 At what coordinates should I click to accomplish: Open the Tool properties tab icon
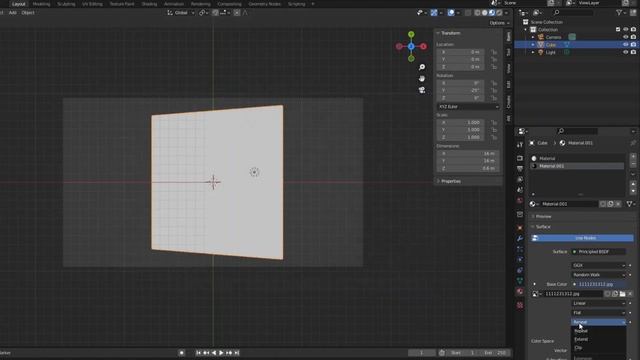[x=520, y=144]
